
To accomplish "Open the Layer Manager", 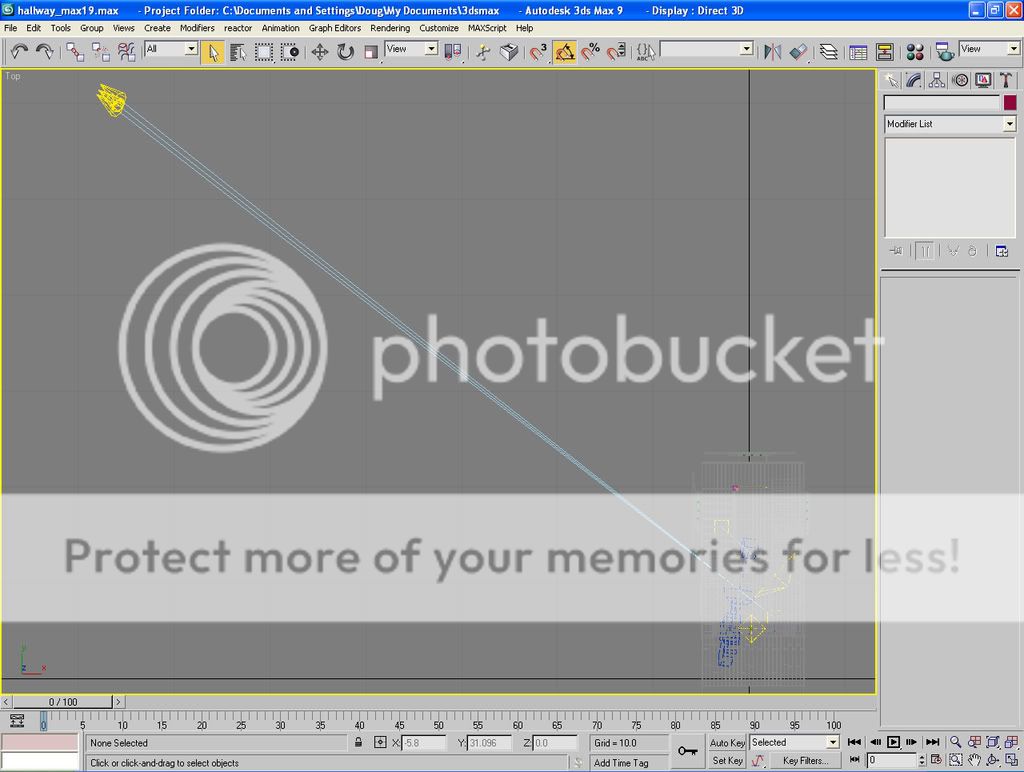I will (829, 51).
